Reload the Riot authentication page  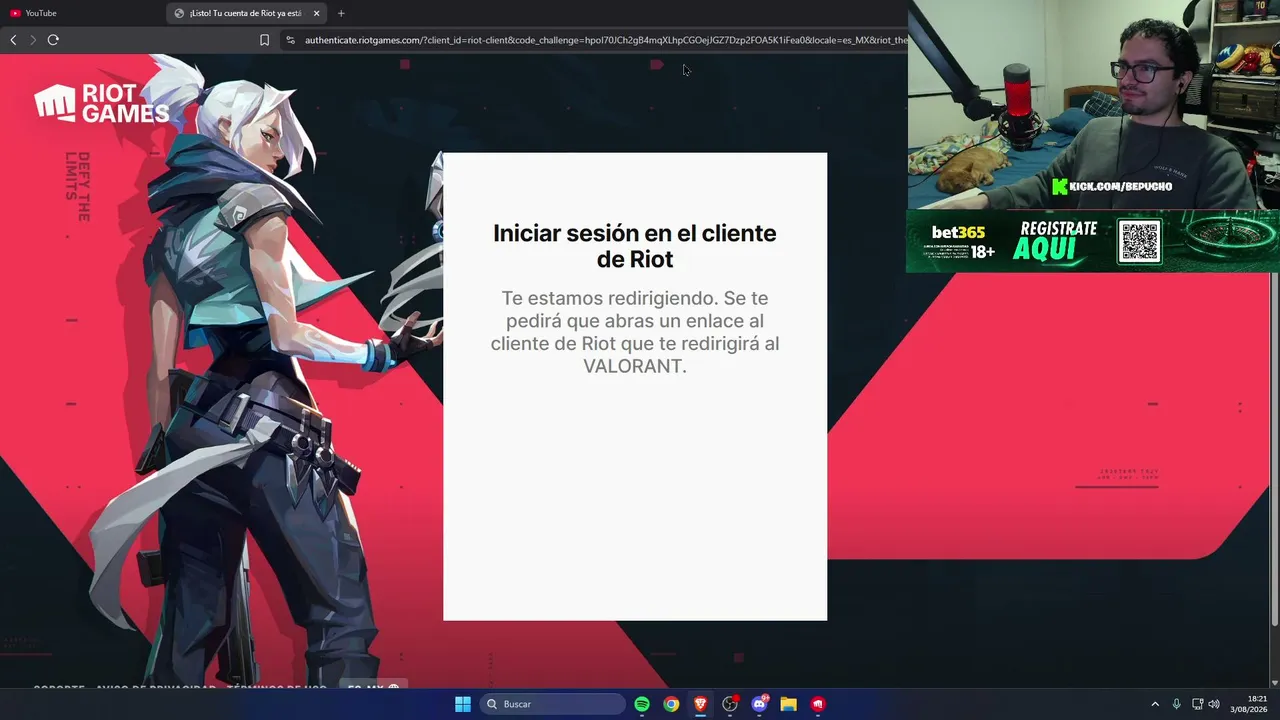tap(53, 40)
